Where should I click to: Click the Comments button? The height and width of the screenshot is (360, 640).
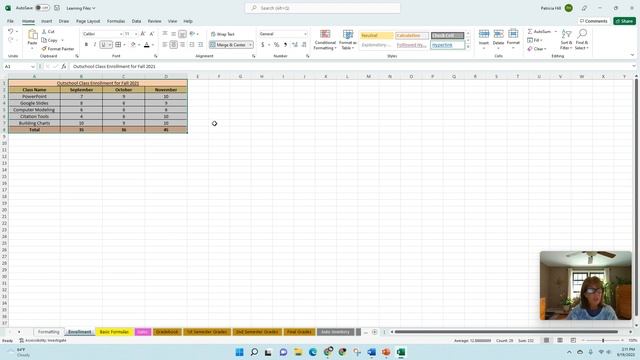pyautogui.click(x=593, y=21)
